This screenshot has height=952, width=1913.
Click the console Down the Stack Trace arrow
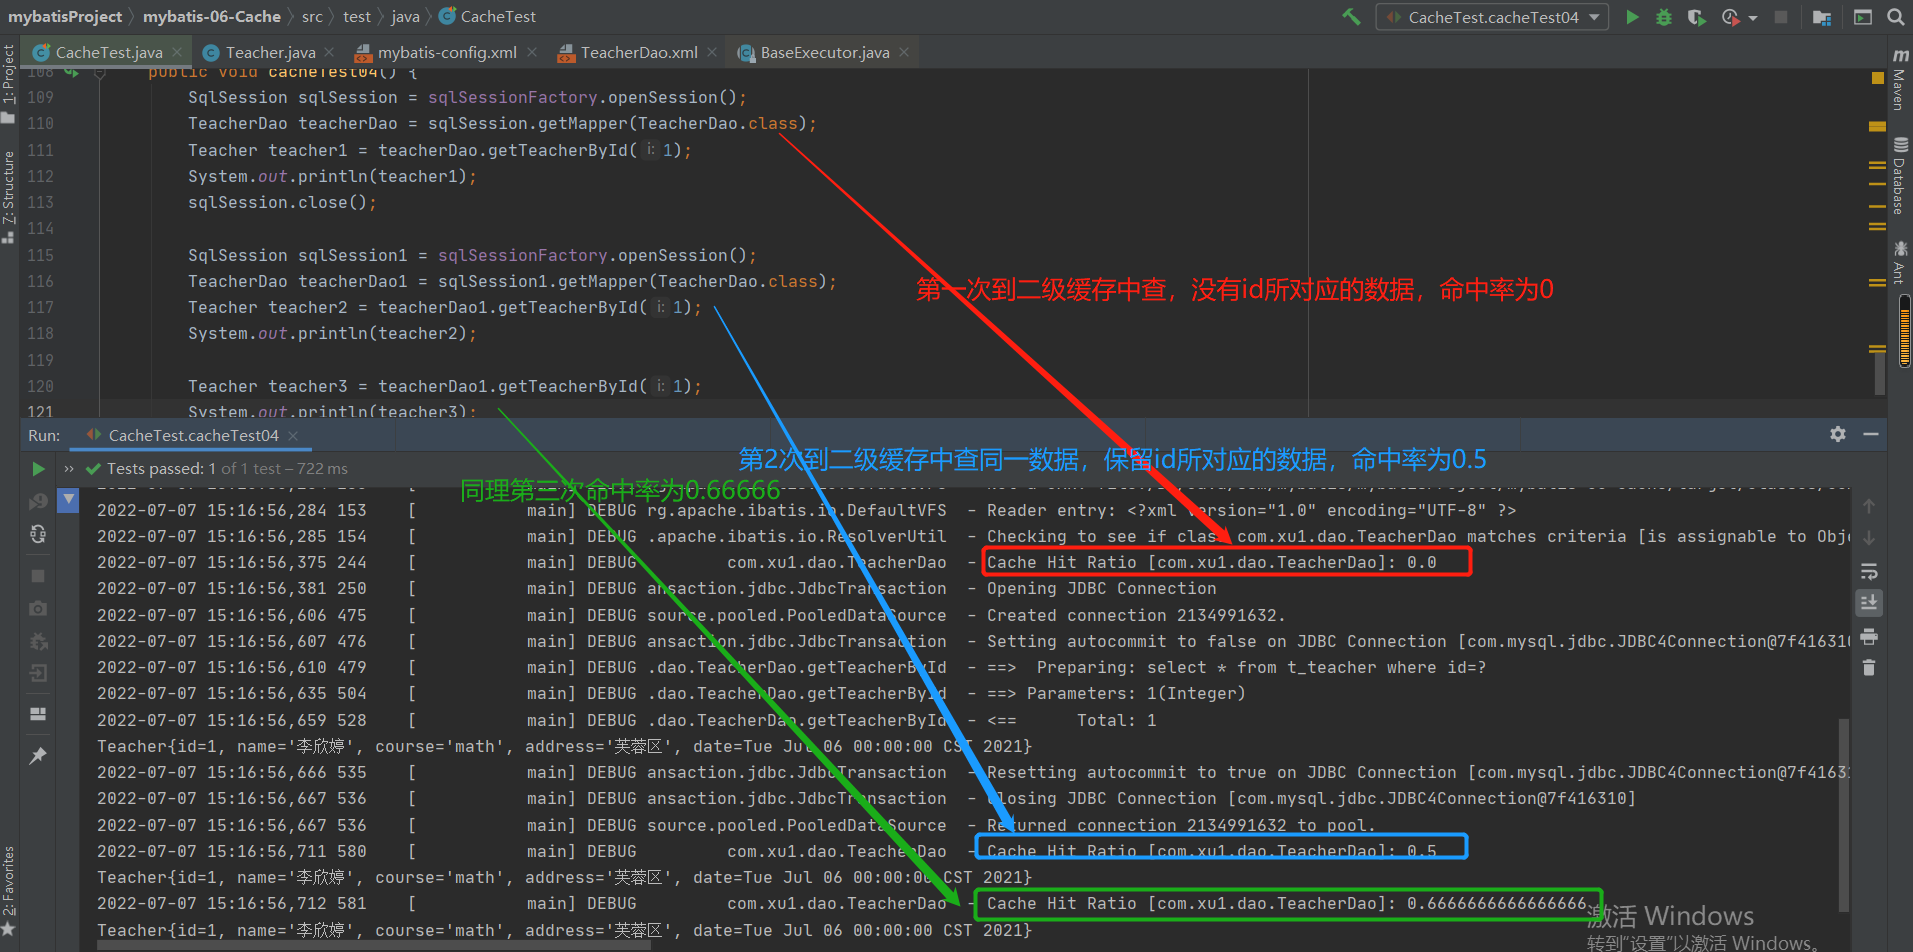(1869, 538)
